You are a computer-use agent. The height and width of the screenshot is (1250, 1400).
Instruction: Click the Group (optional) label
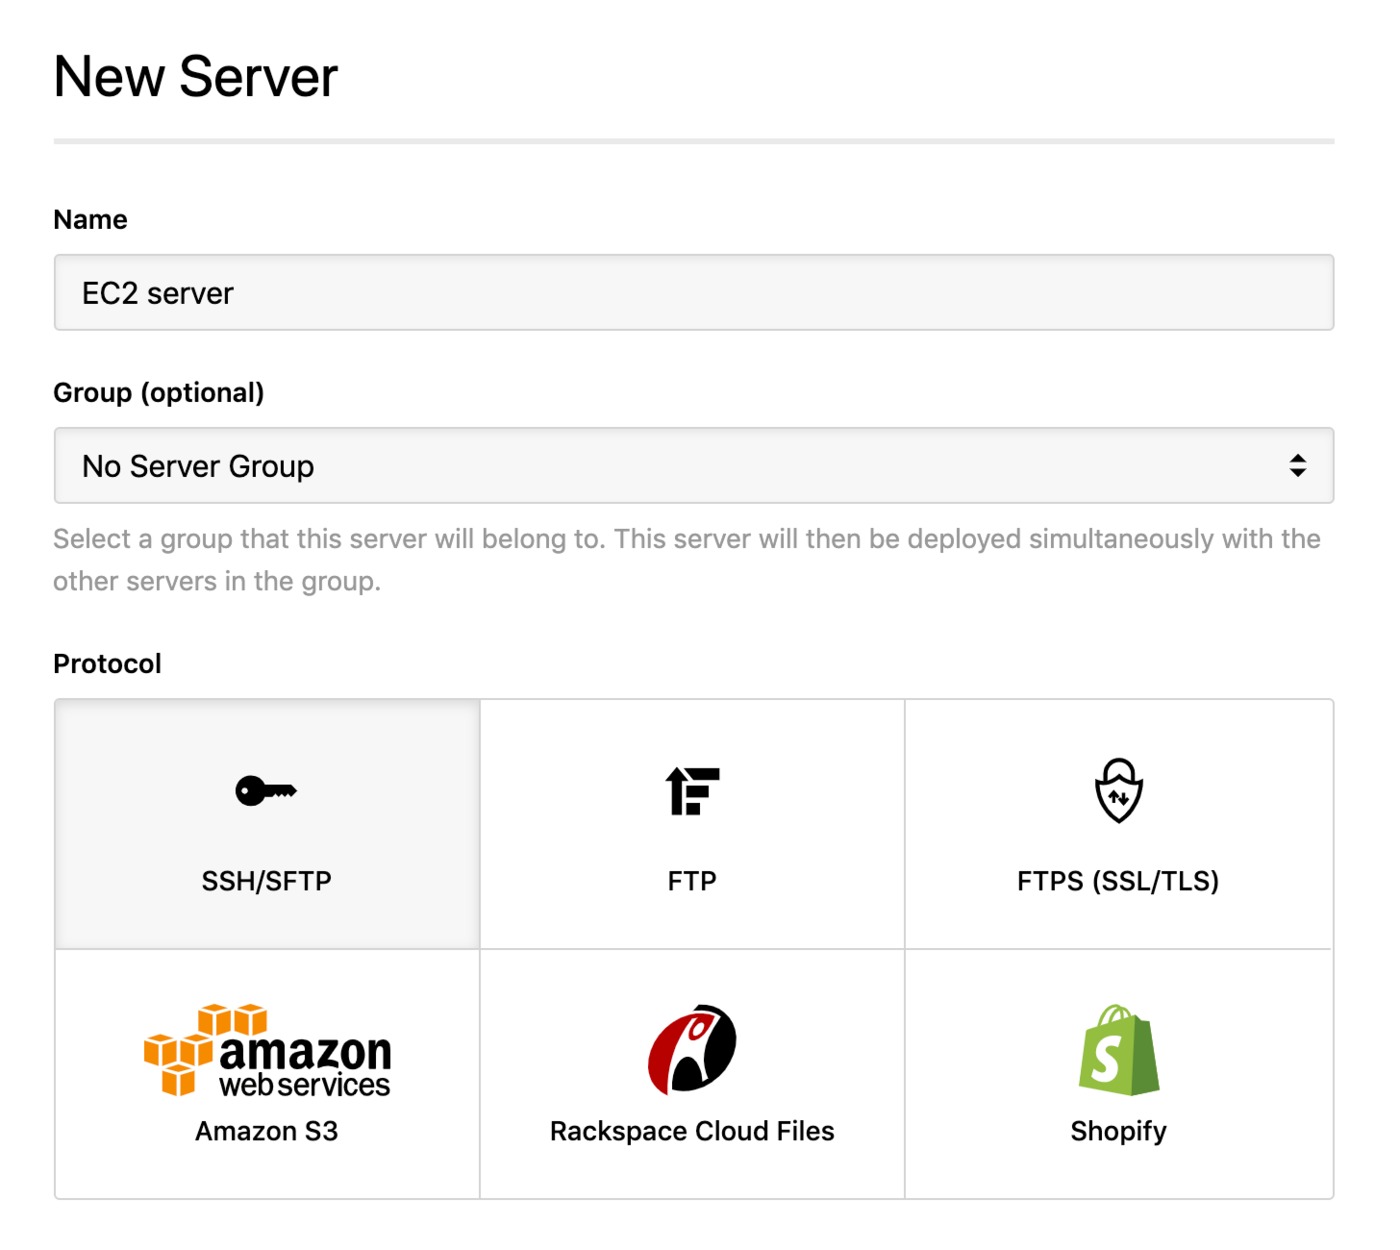click(159, 393)
